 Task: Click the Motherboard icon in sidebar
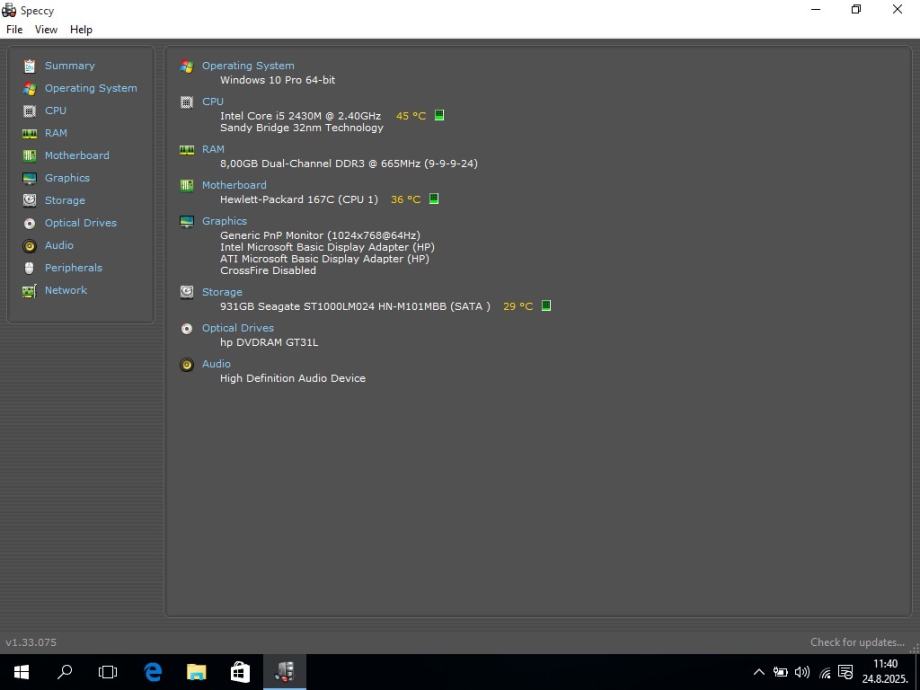pyautogui.click(x=29, y=155)
